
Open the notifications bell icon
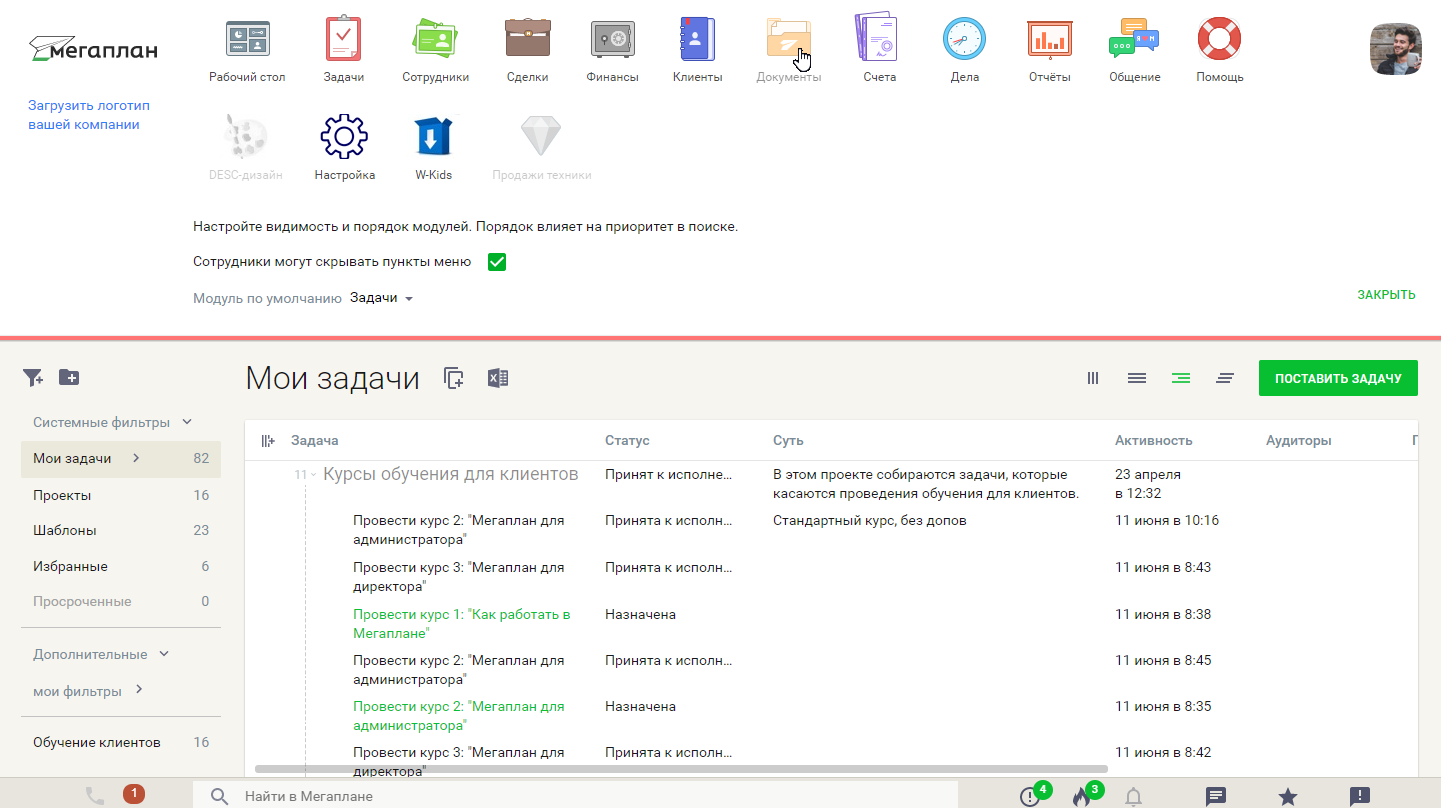(x=1133, y=797)
